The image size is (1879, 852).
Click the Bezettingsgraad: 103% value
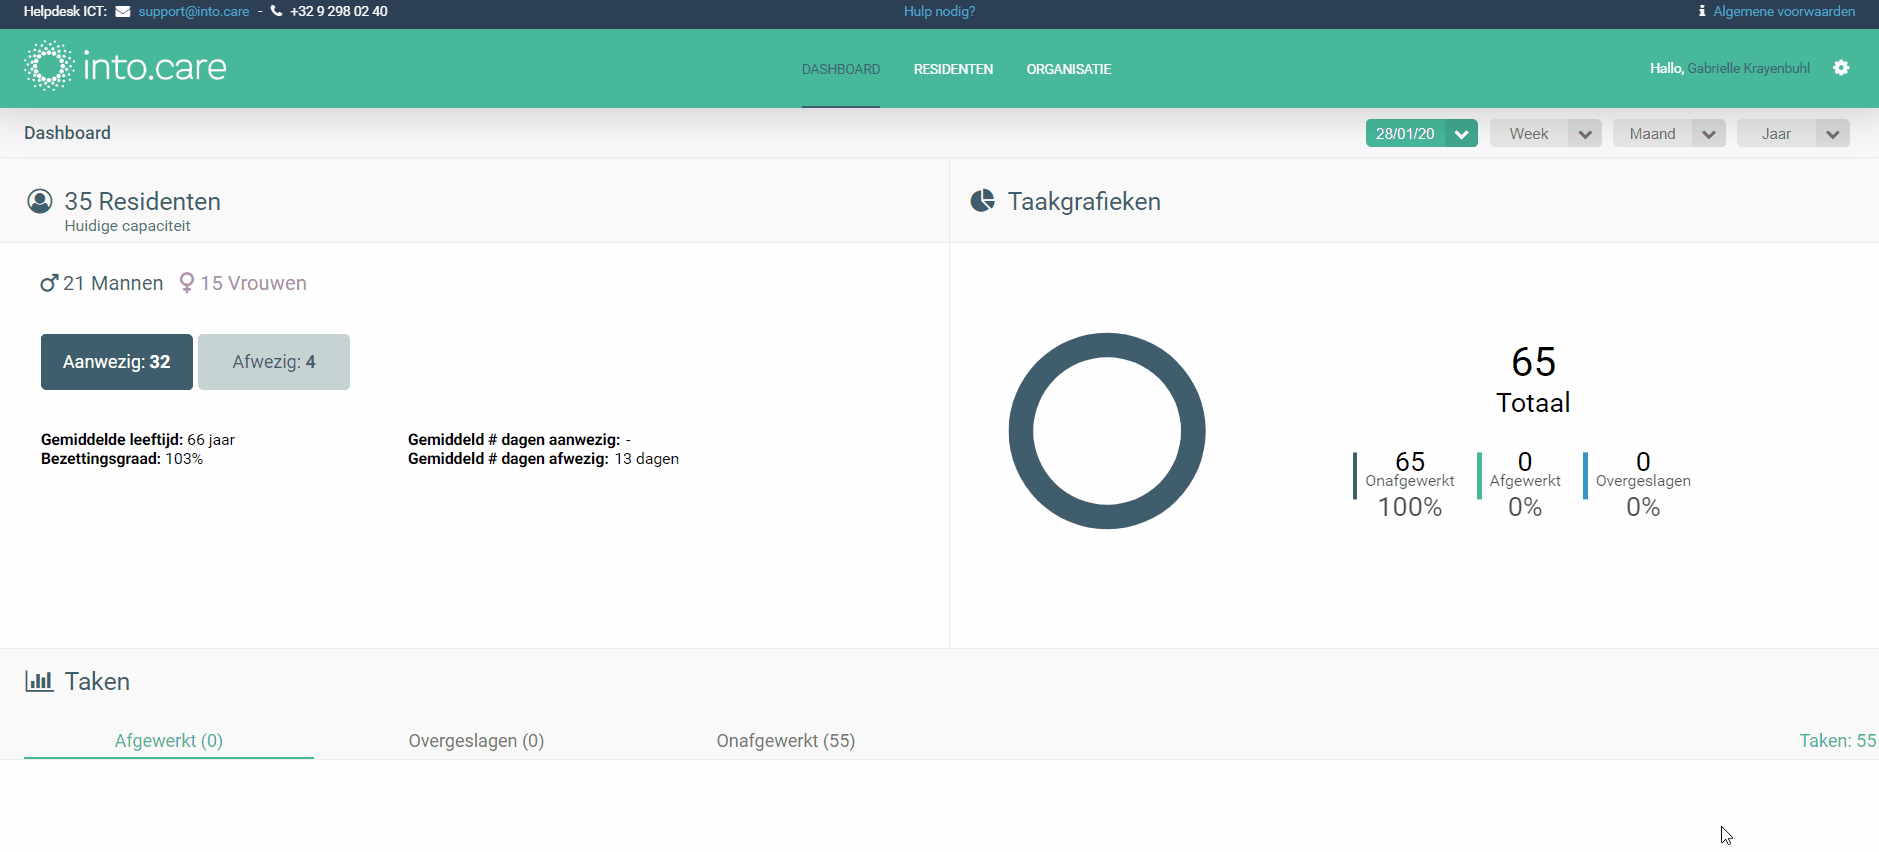pos(122,459)
